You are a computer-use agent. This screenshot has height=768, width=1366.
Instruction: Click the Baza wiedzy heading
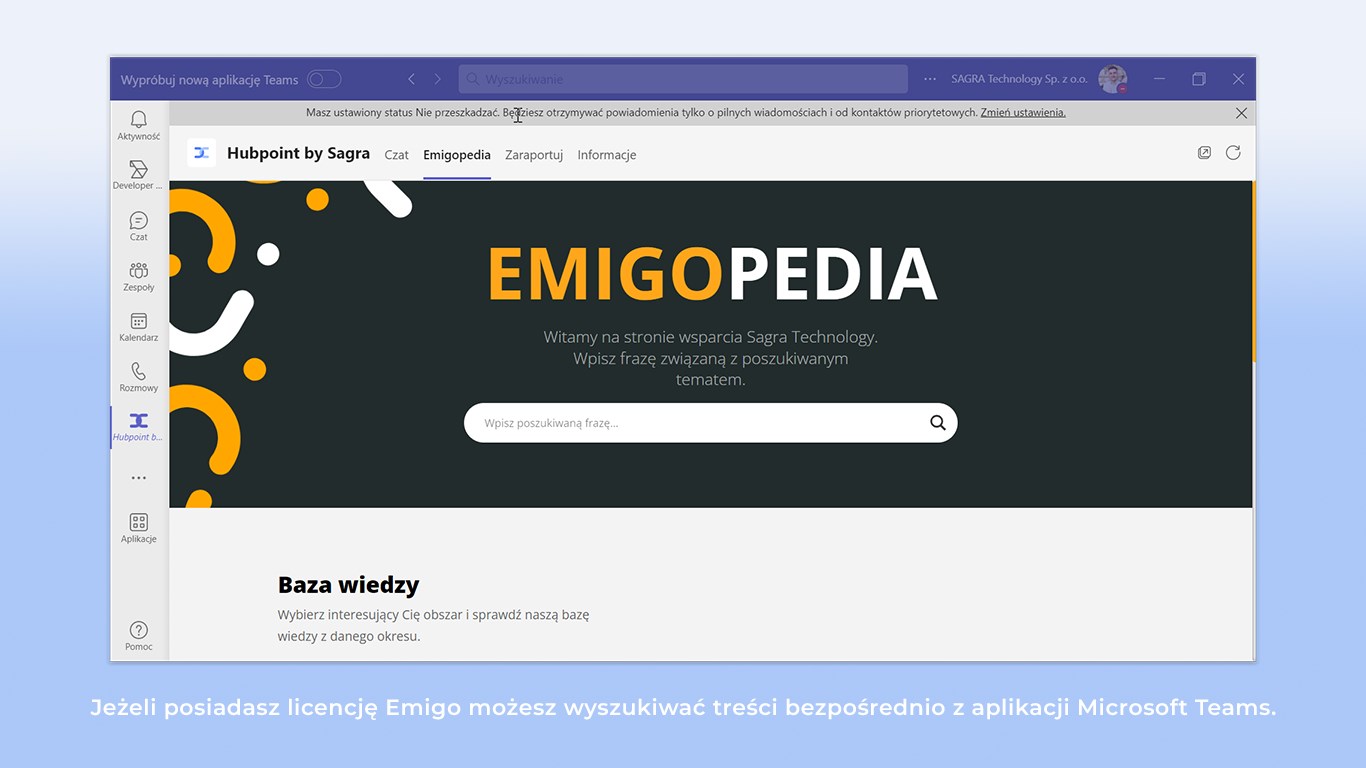(x=348, y=585)
